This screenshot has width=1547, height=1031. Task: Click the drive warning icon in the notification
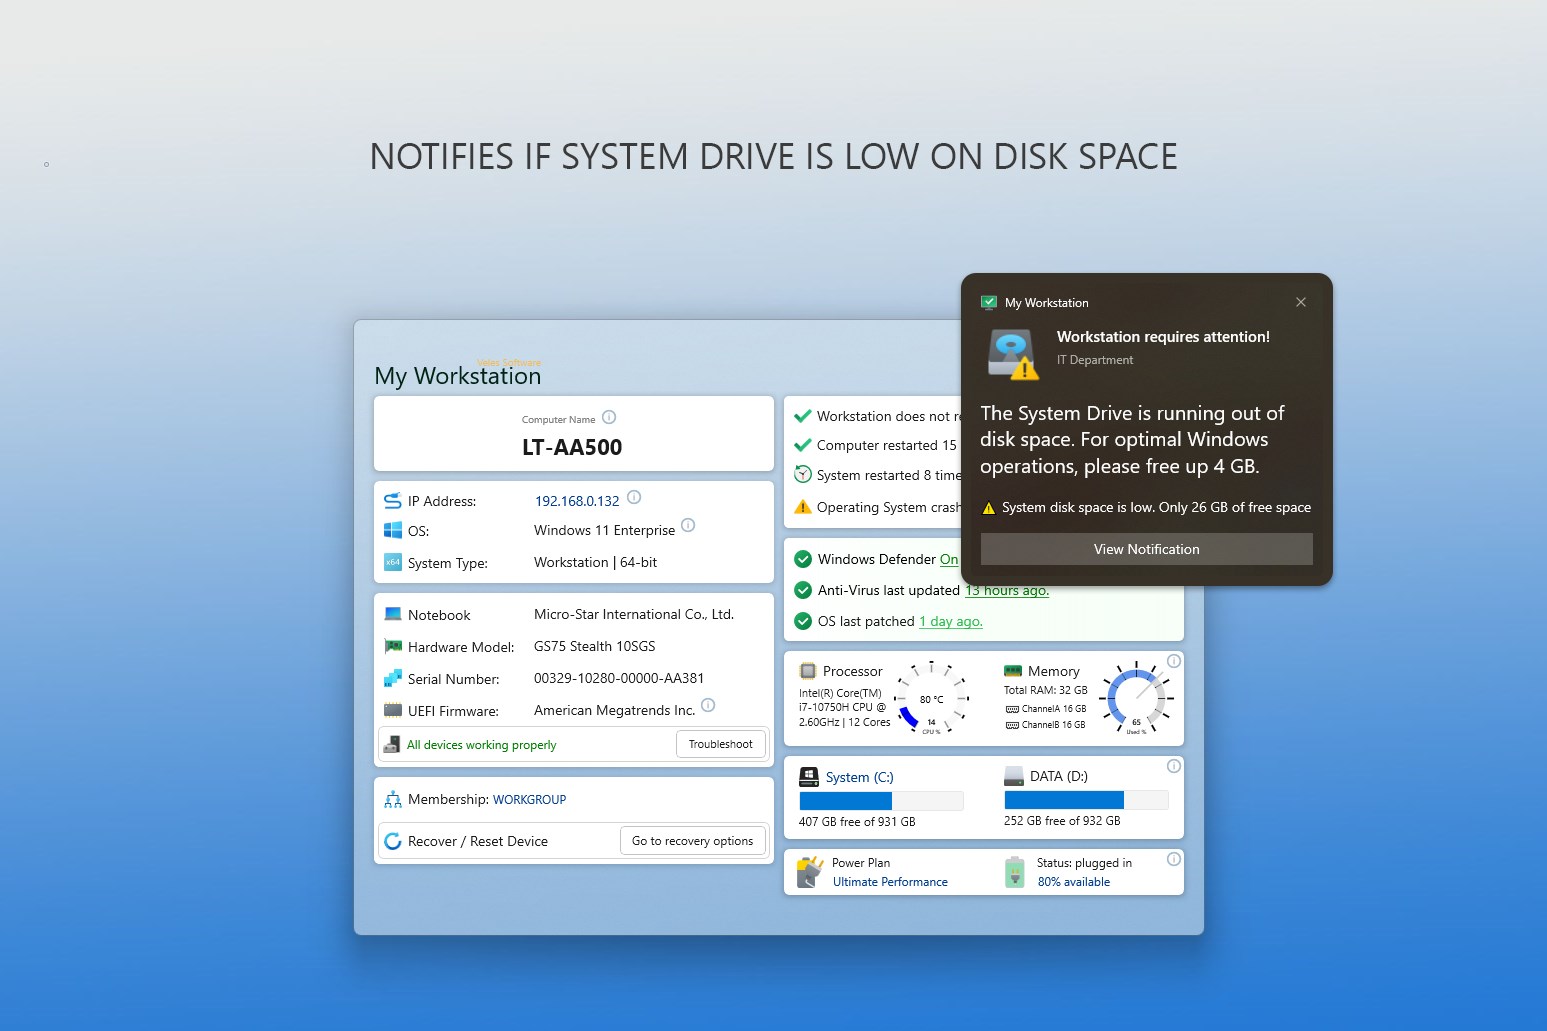tap(1013, 354)
